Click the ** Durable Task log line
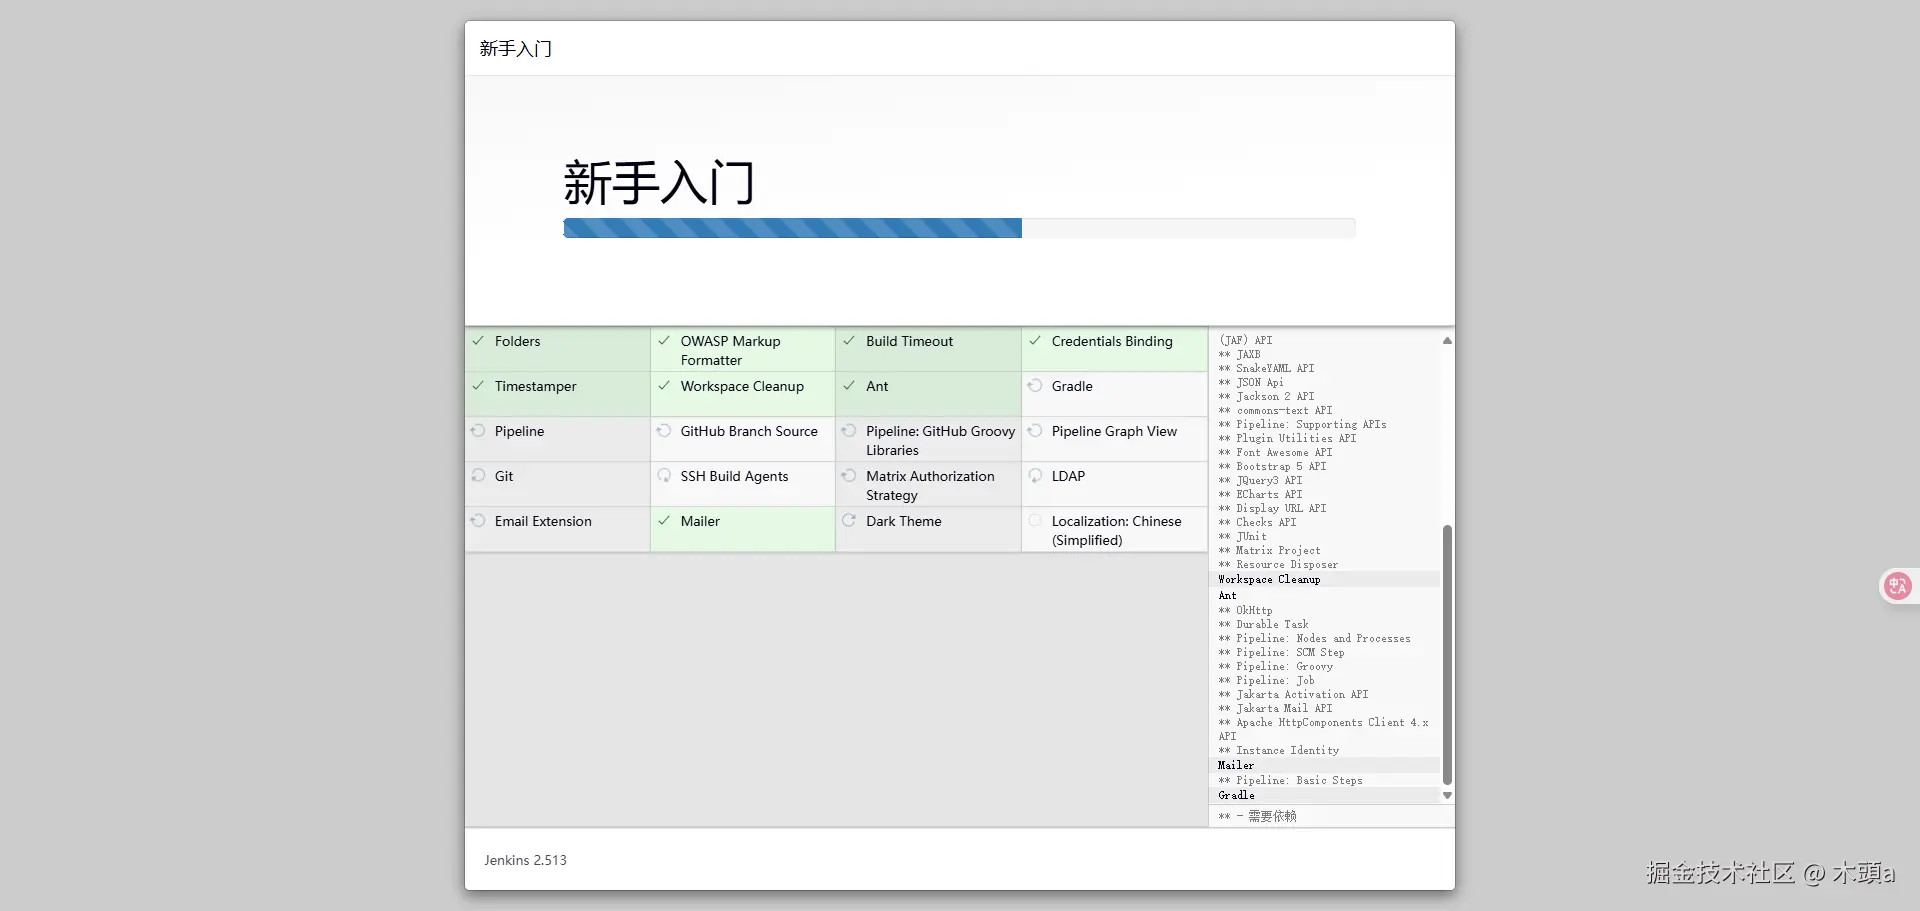 tap(1263, 625)
